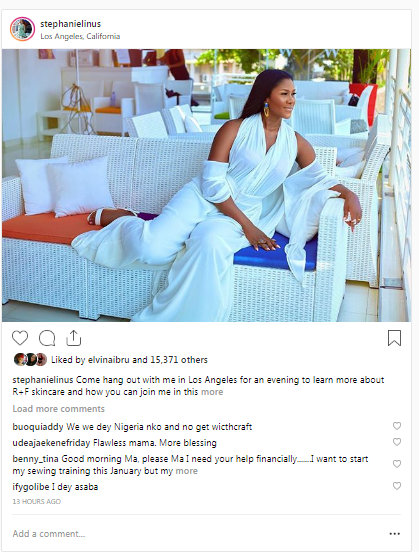Open the liker avatars beside 'Liked by'

(30, 359)
